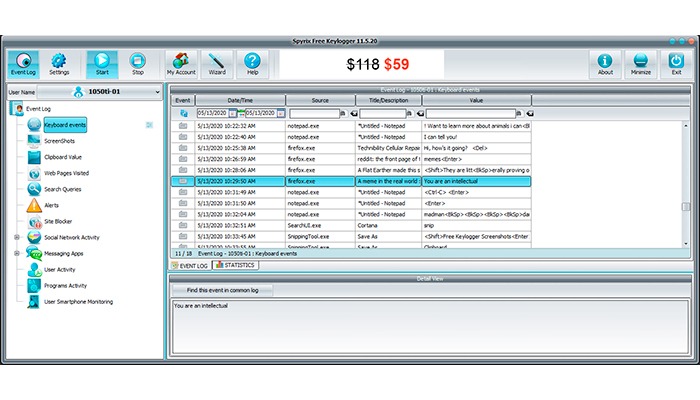Open Web Pages Visited in the sidebar

point(66,173)
